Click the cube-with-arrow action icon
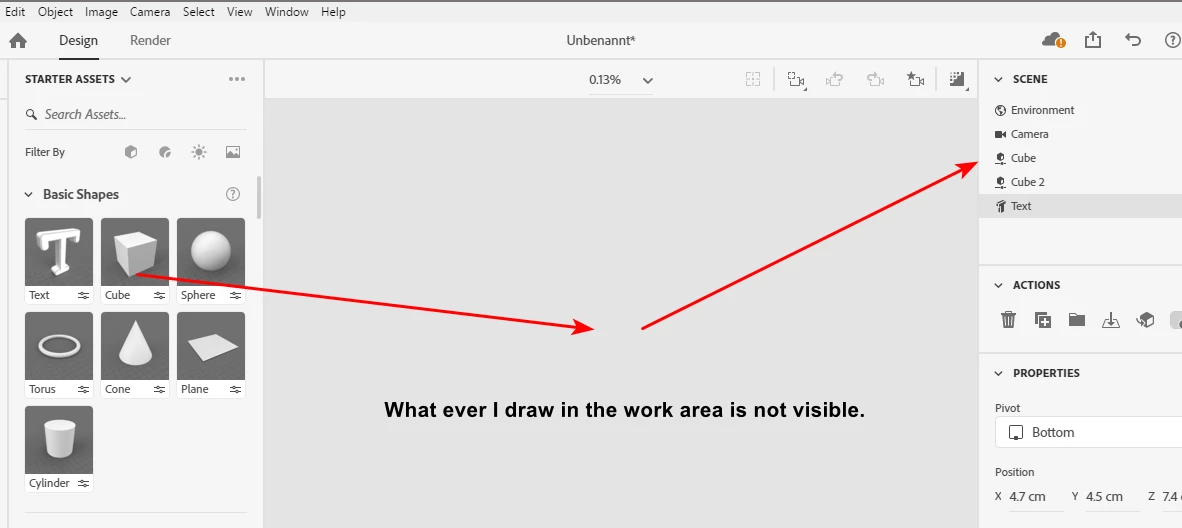1182x528 pixels. 1145,320
